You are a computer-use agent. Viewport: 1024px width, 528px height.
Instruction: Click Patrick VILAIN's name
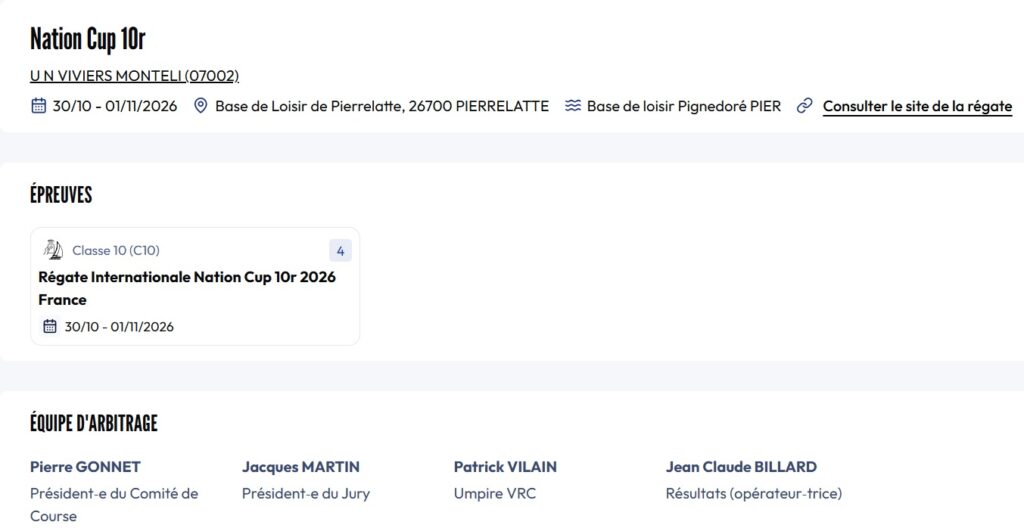point(505,467)
